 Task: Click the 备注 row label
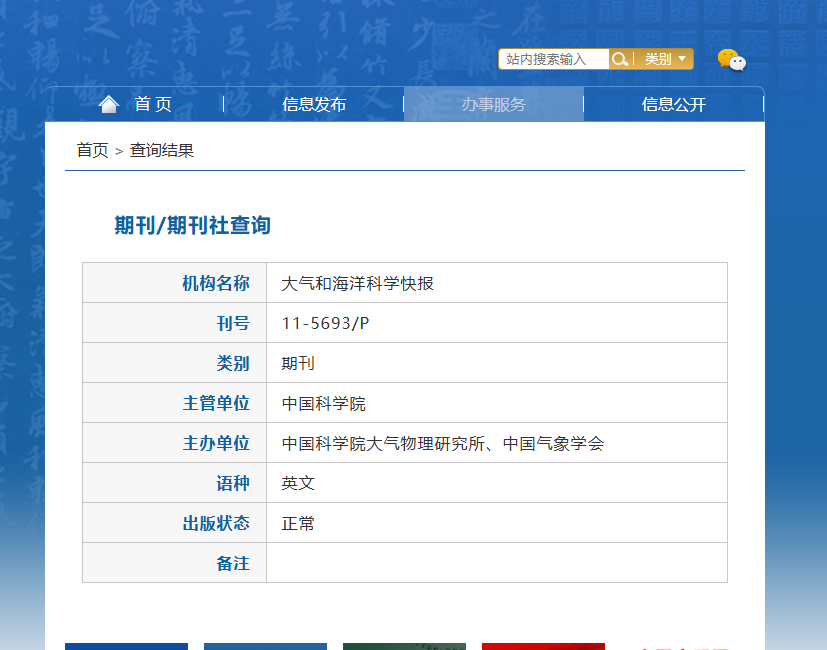[x=233, y=563]
